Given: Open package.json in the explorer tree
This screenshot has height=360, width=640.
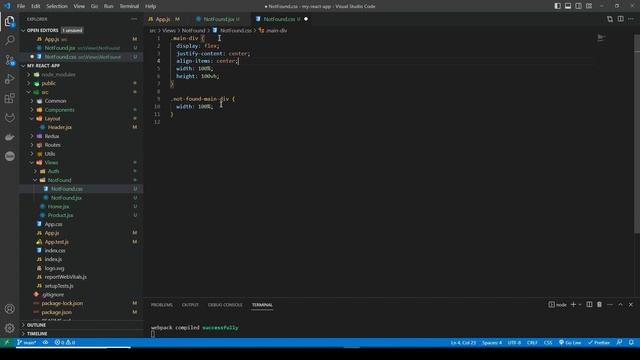Looking at the screenshot, I should (56, 312).
